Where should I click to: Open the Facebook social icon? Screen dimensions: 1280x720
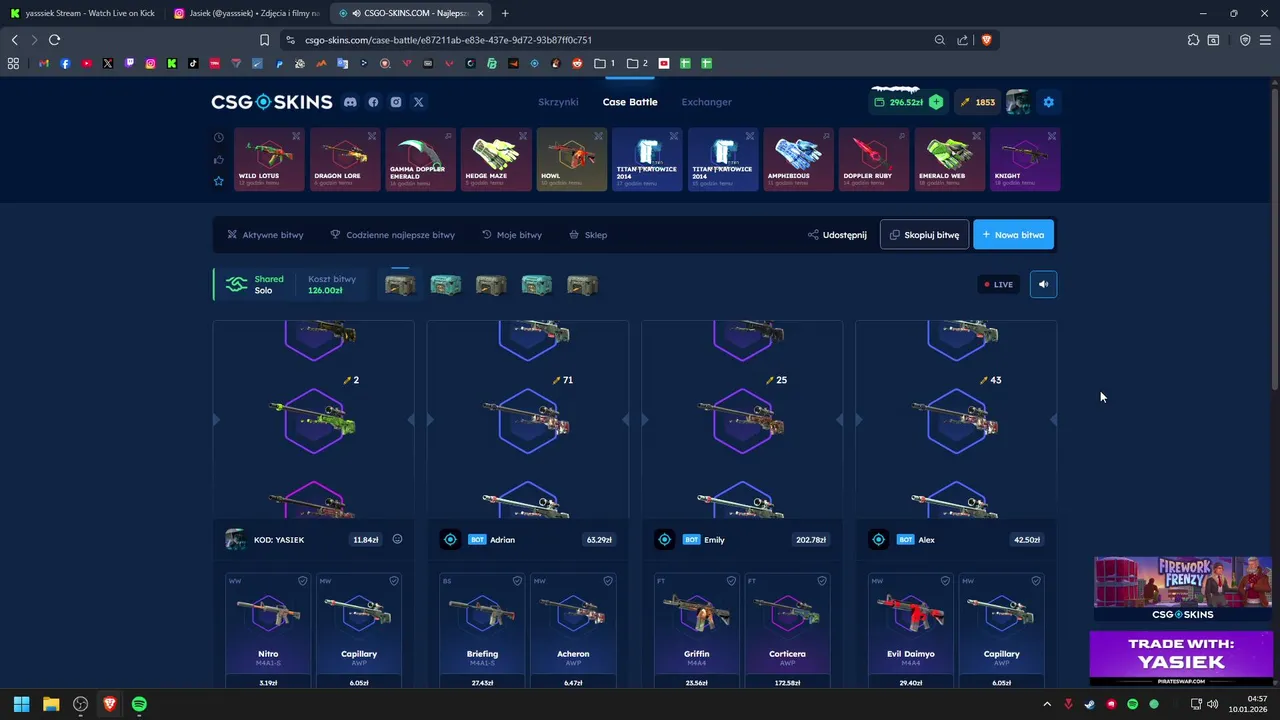click(373, 102)
